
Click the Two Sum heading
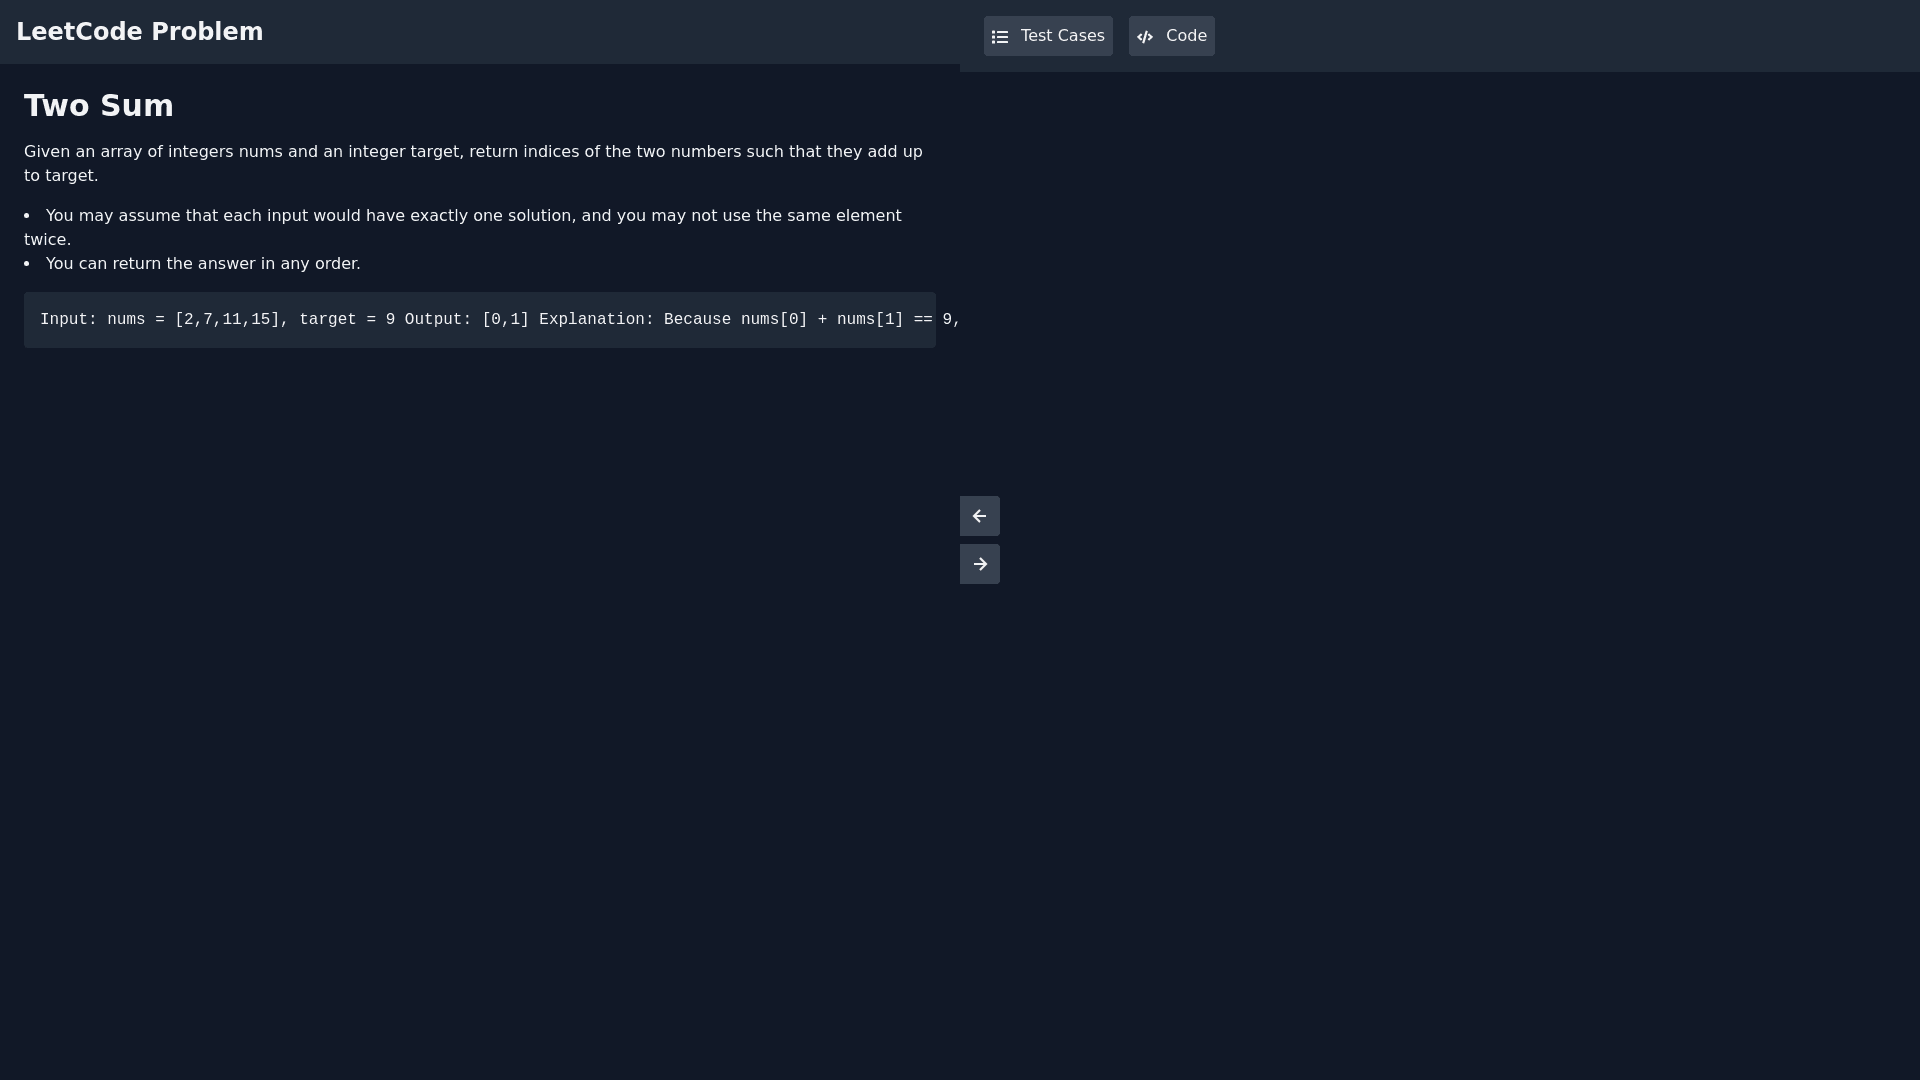coord(99,106)
